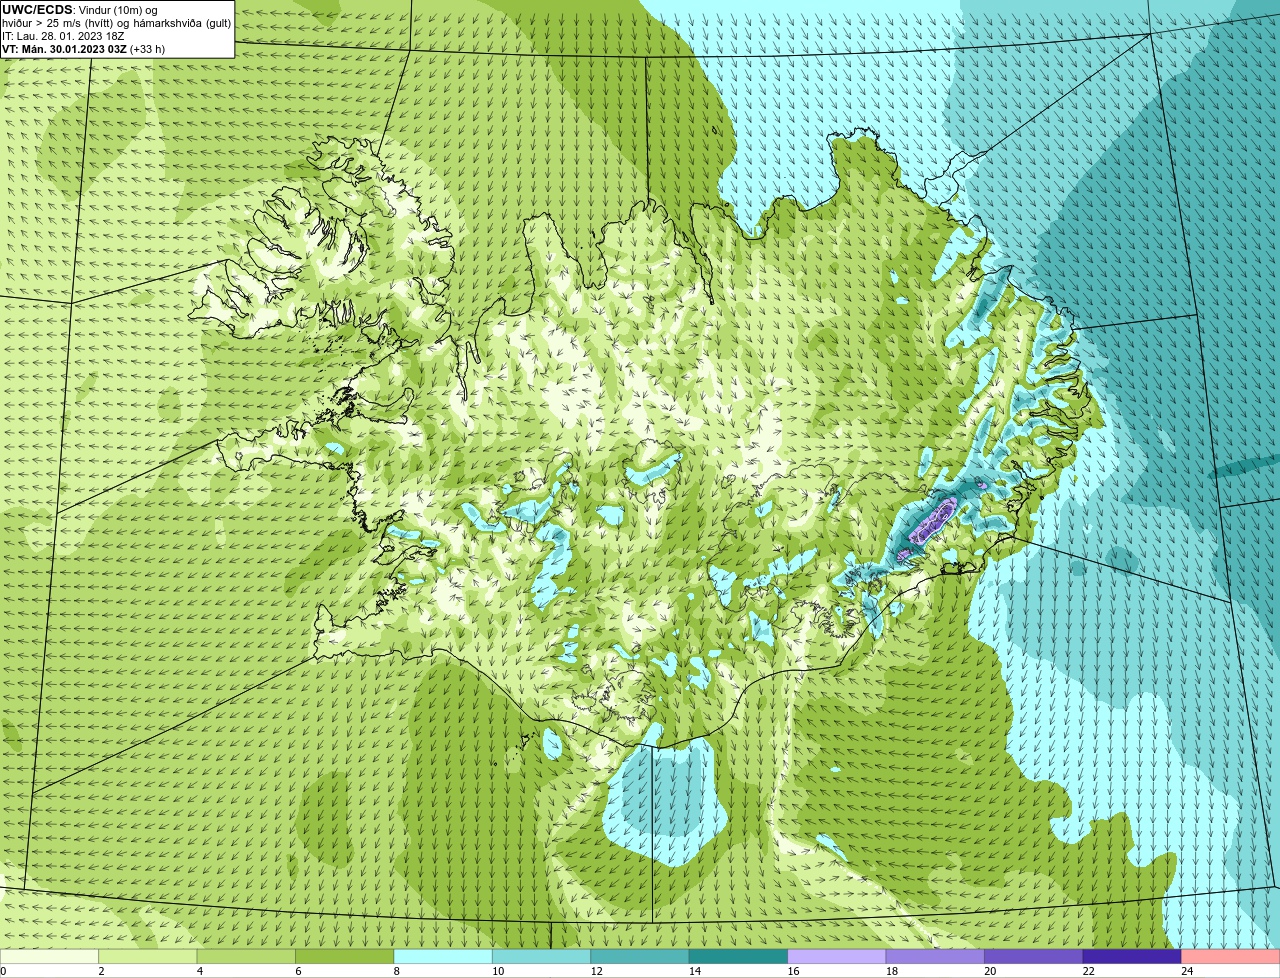1280x978 pixels.
Task: Click the "IT: Lau. 28. 01. 2023 18Z" line
Action: (63, 36)
